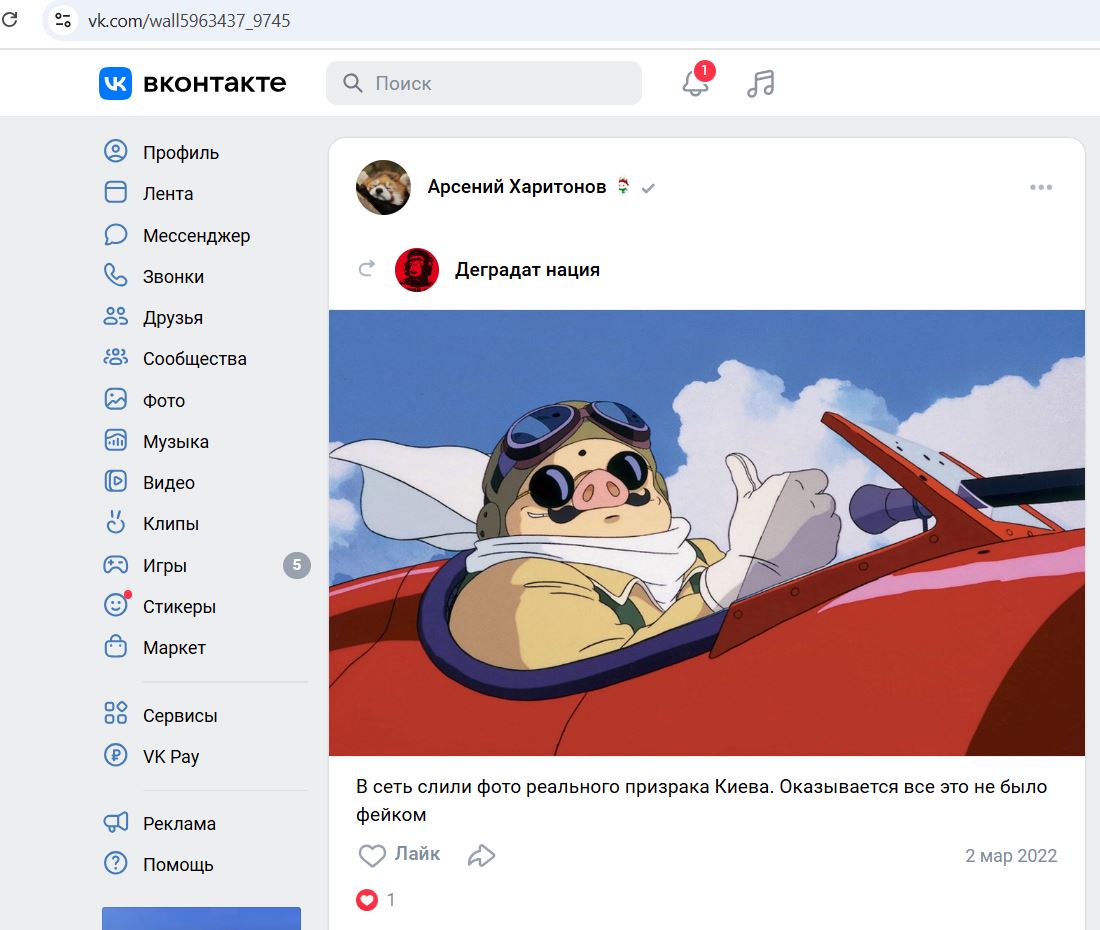Click the Лента feed icon
1100x930 pixels.
coord(116,192)
